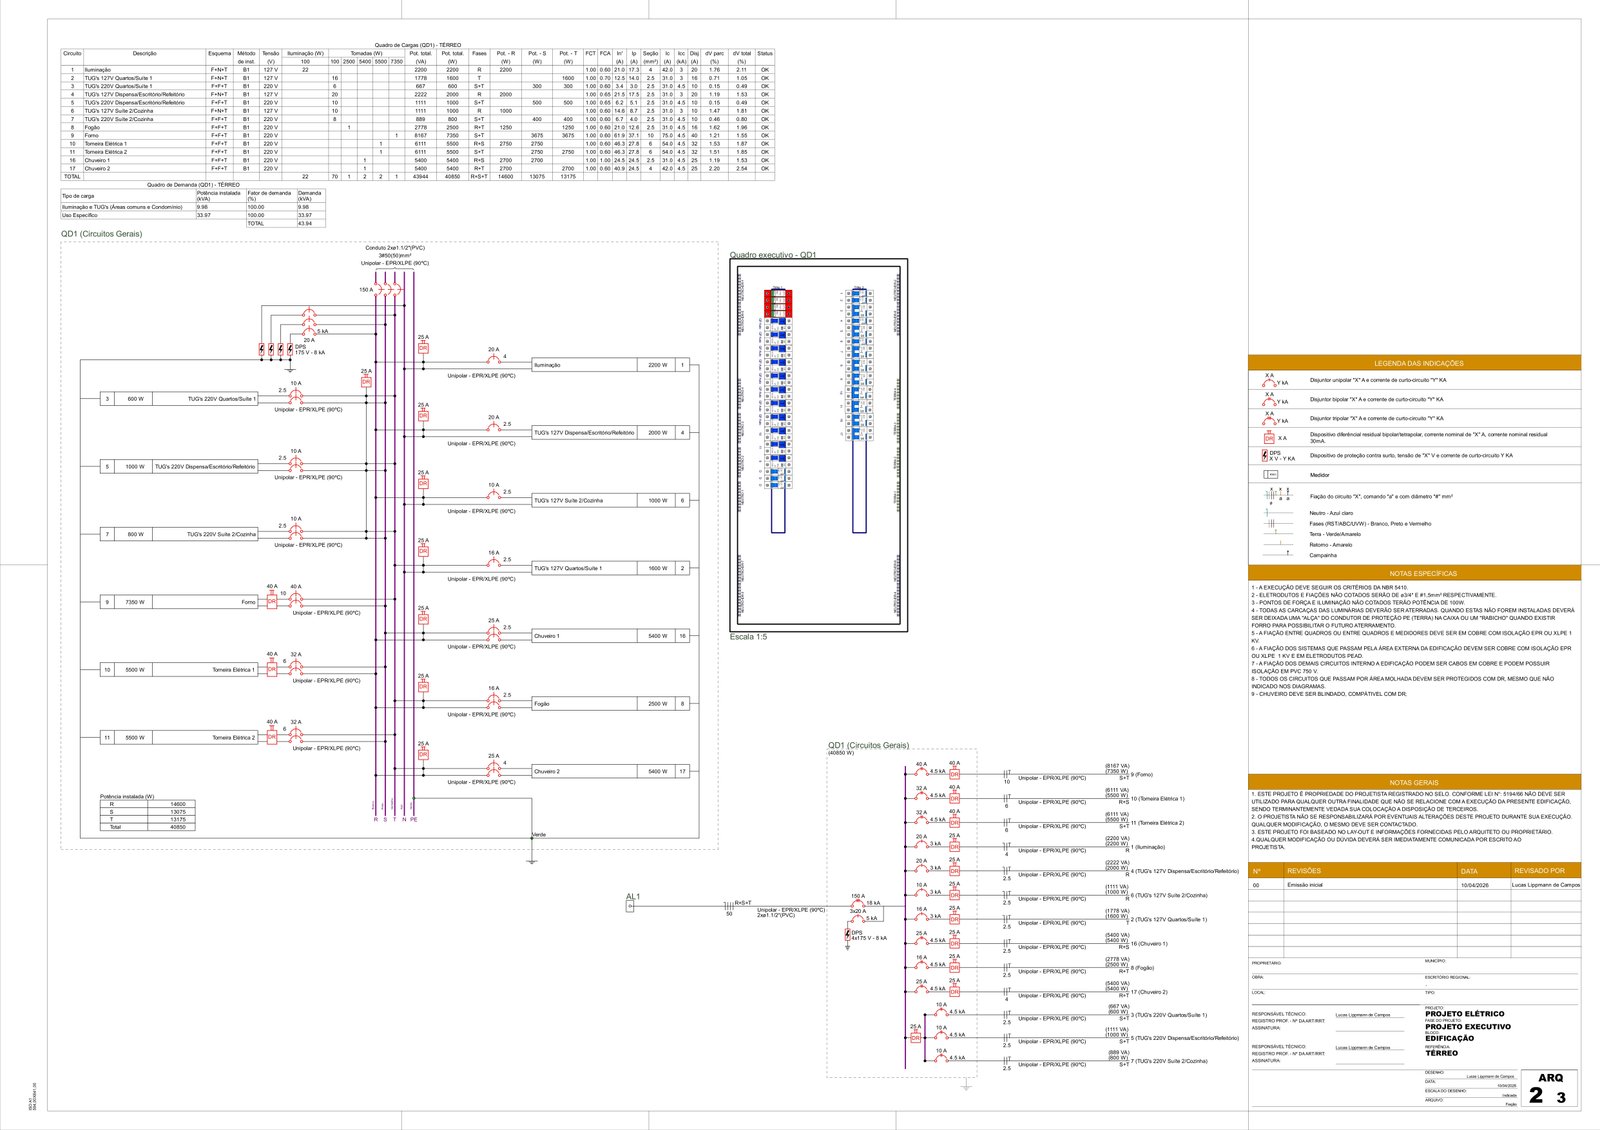This screenshot has width=1600, height=1130.
Task: Click the 'Medidor' legend symbol
Action: pos(1272,475)
